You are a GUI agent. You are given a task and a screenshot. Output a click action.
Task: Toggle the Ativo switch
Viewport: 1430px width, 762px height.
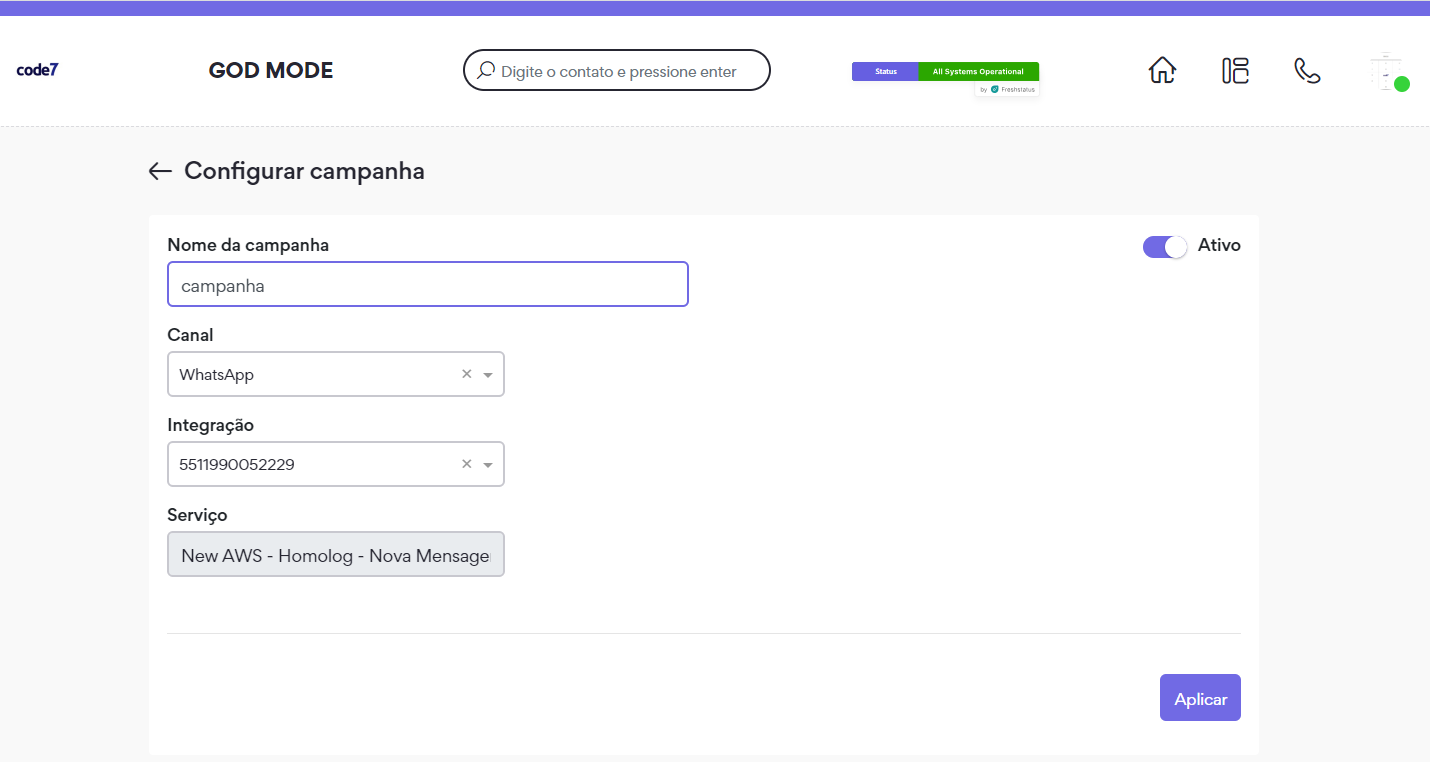[1164, 246]
